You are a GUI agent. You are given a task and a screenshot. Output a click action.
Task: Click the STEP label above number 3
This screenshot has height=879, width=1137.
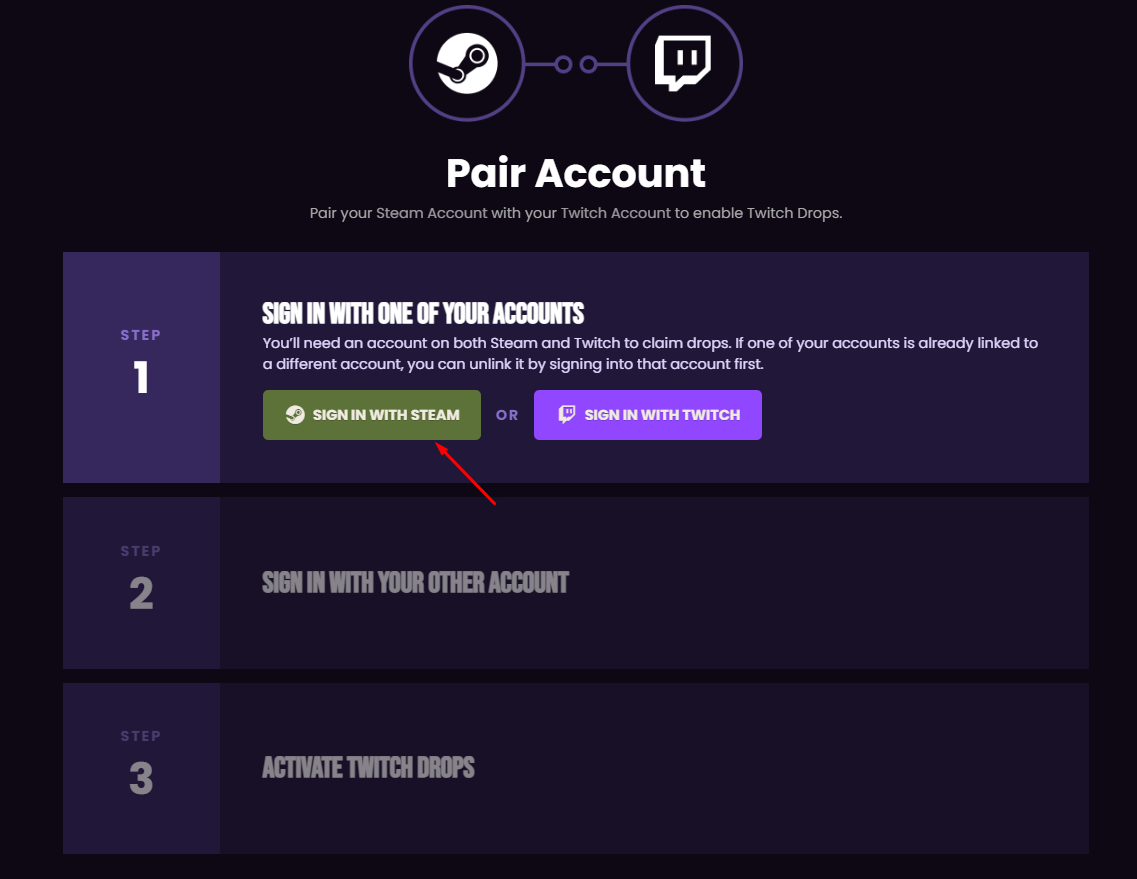(141, 736)
